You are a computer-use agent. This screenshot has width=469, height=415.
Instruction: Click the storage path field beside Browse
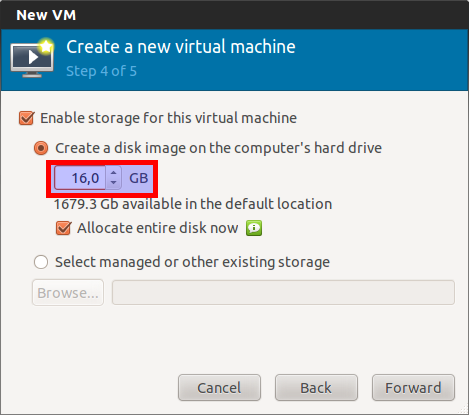pyautogui.click(x=283, y=293)
